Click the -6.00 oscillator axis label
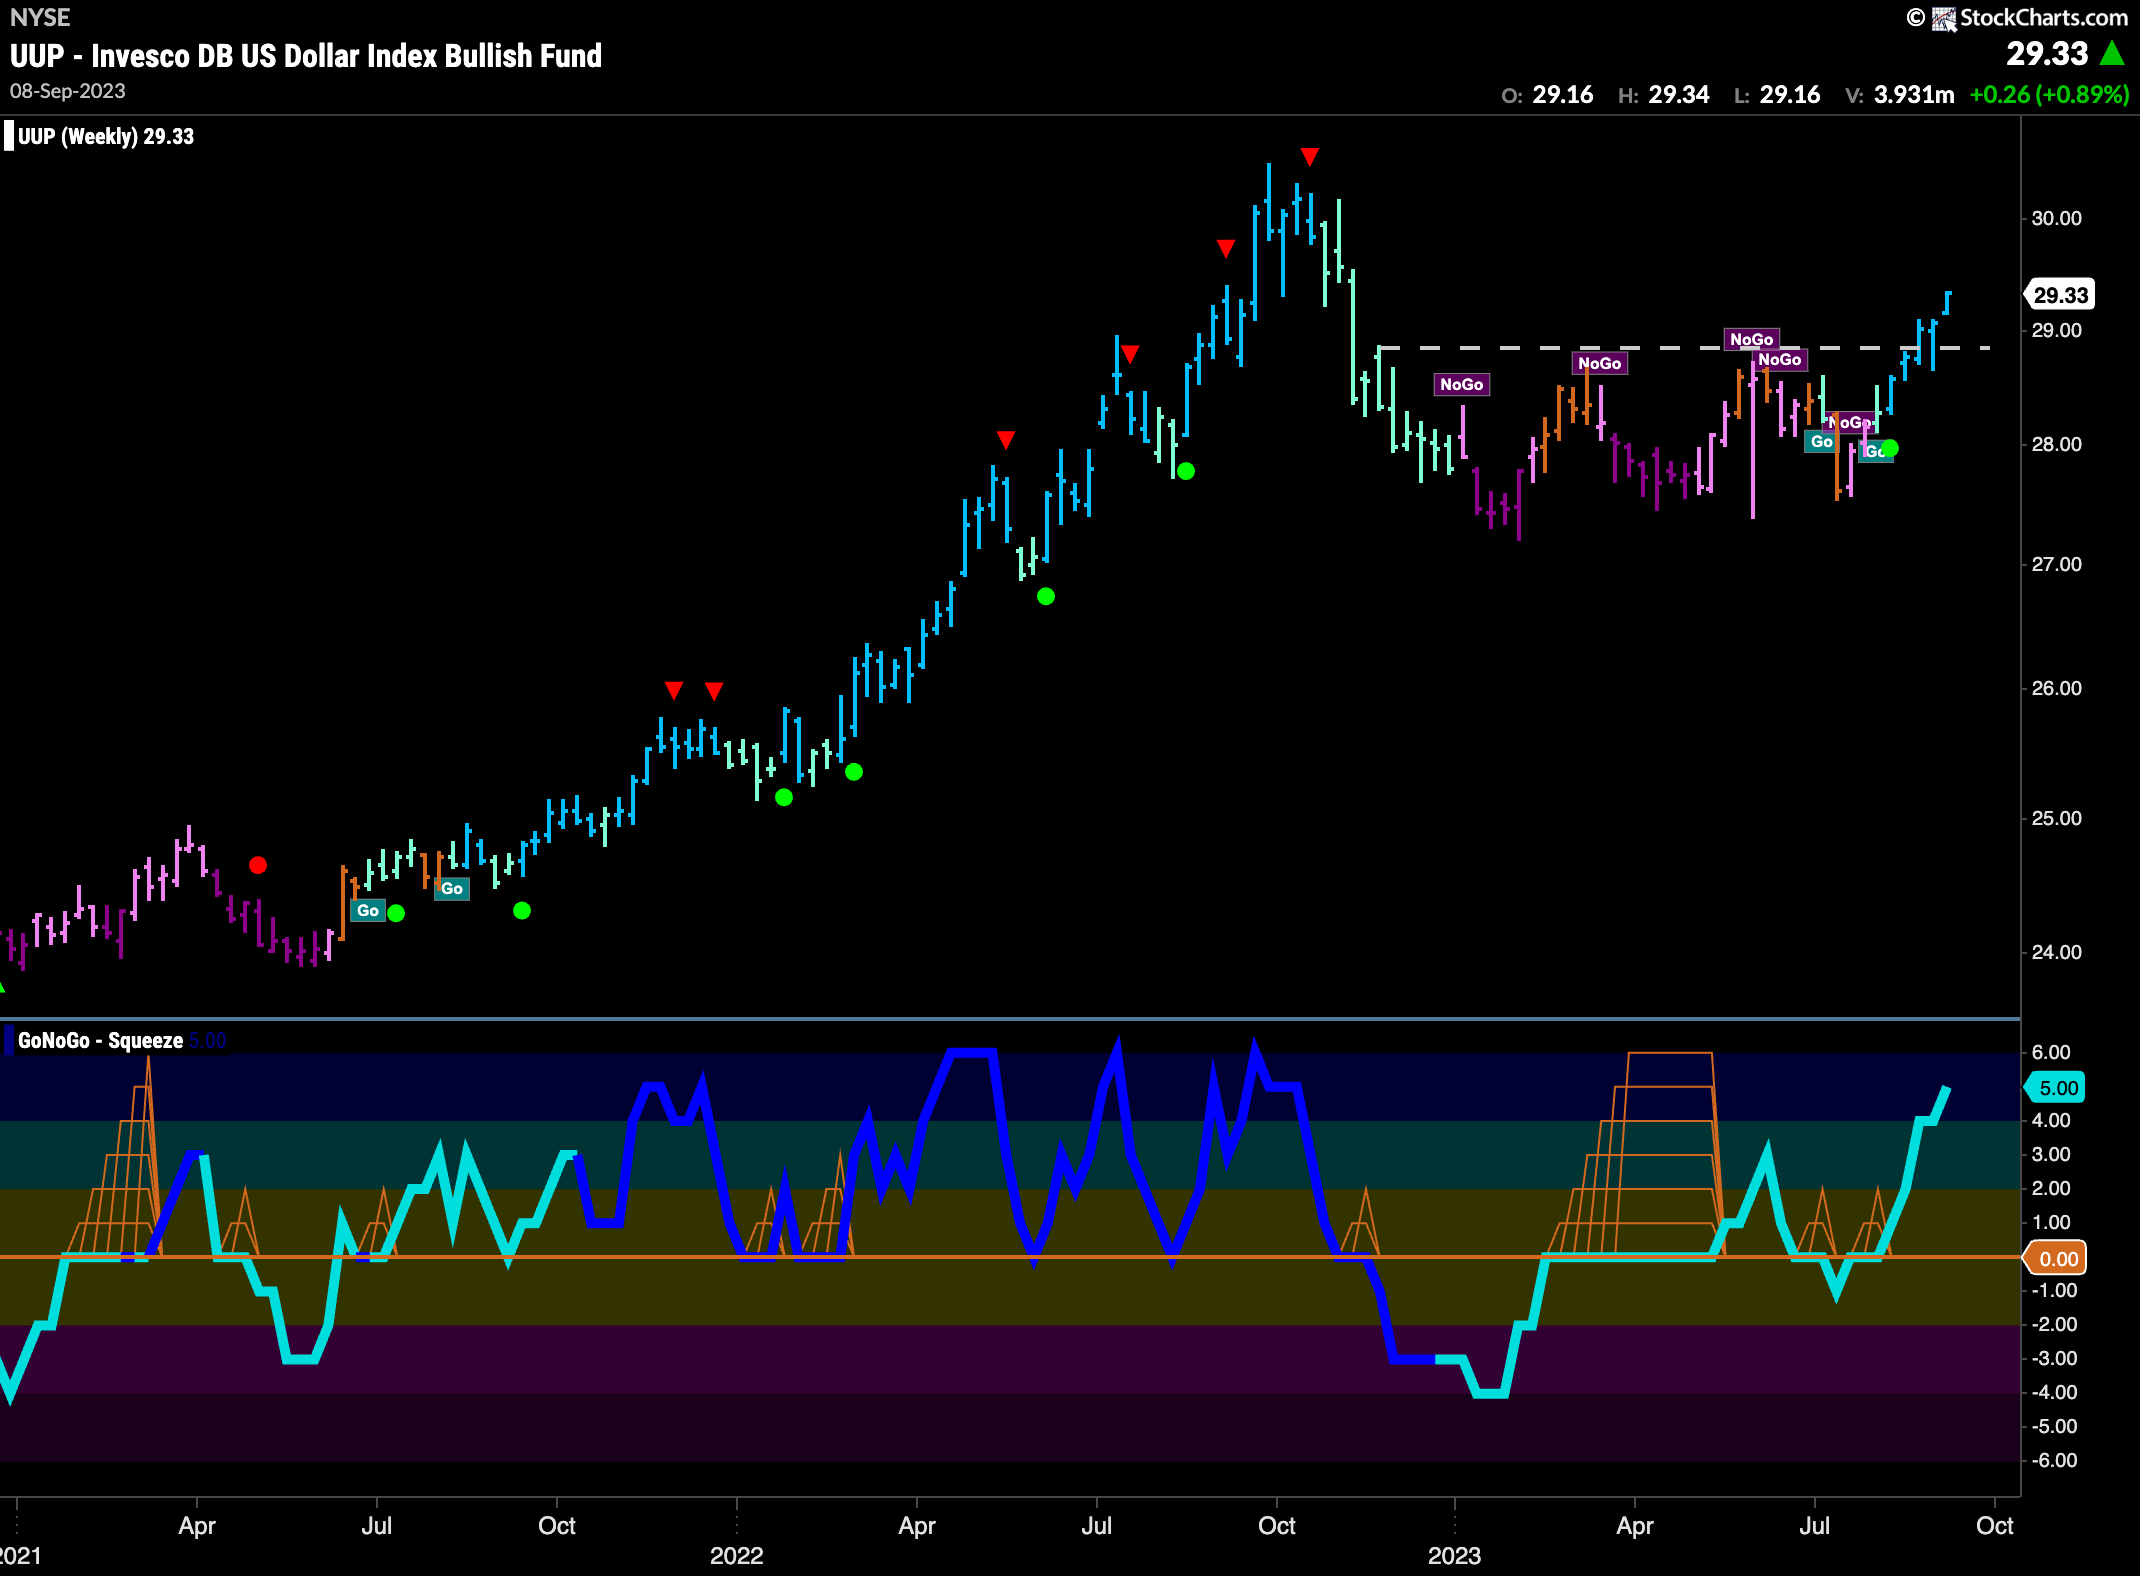The height and width of the screenshot is (1576, 2140). point(2053,1460)
